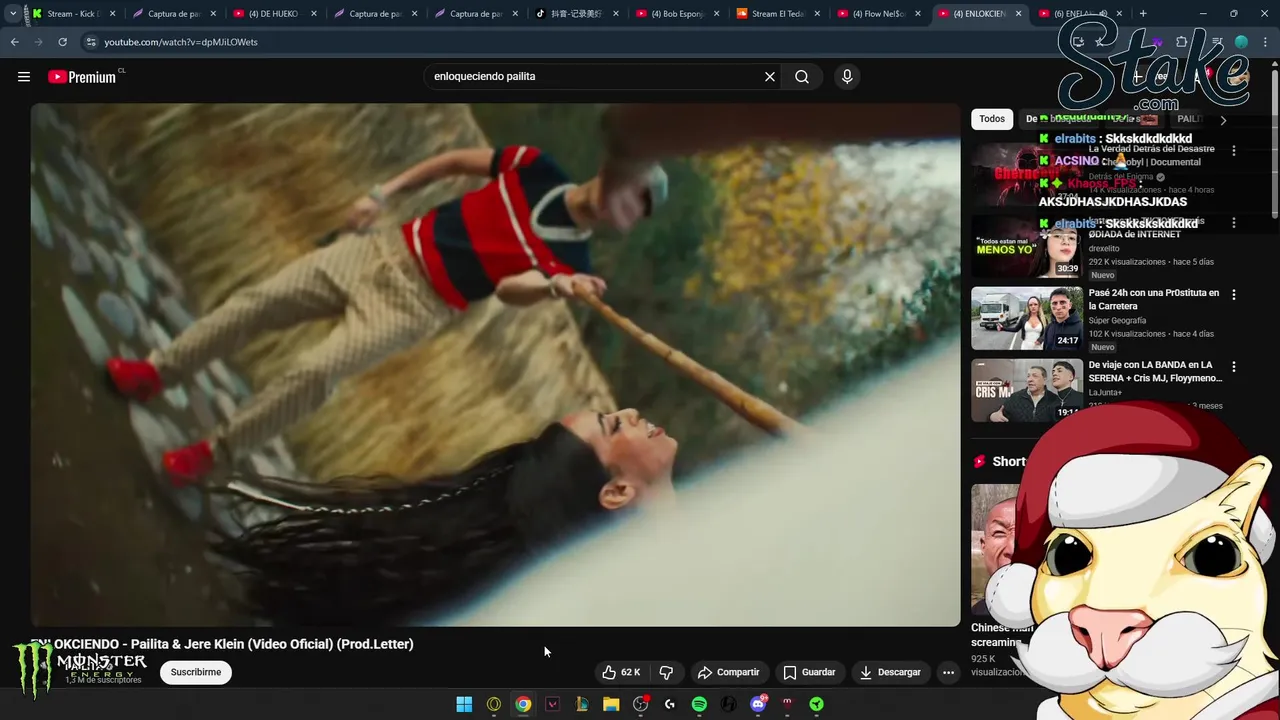The height and width of the screenshot is (720, 1280).
Task: Dislike the video with thumbs down
Action: (666, 672)
